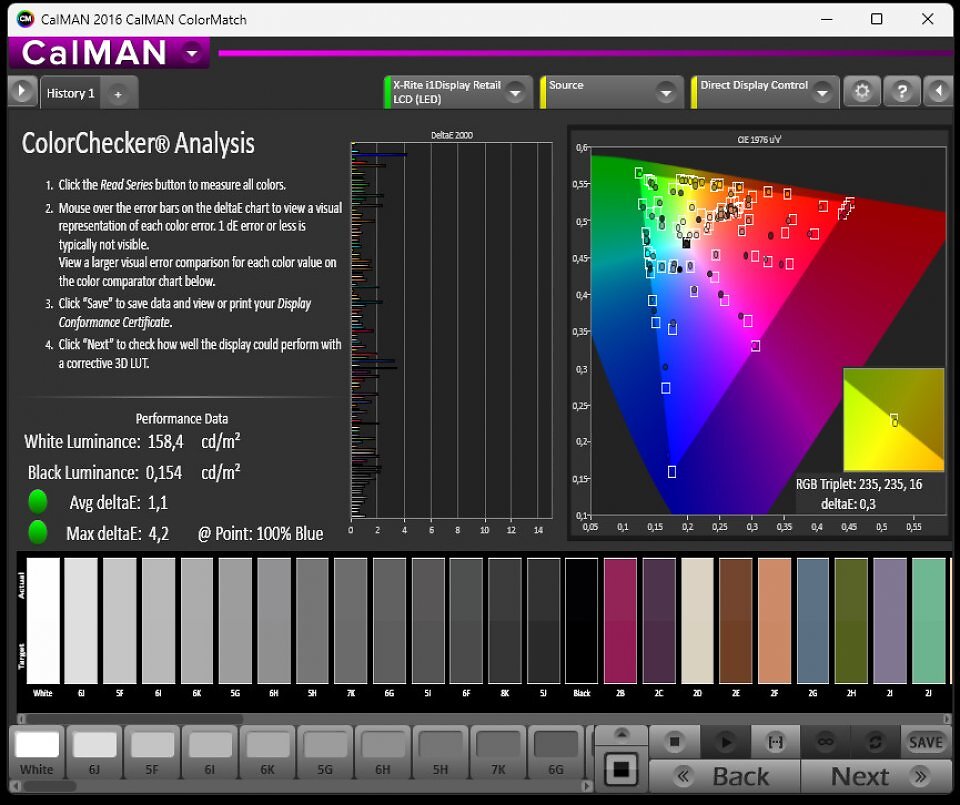Minimize the CalMAN window
The width and height of the screenshot is (960, 805).
[x=827, y=19]
